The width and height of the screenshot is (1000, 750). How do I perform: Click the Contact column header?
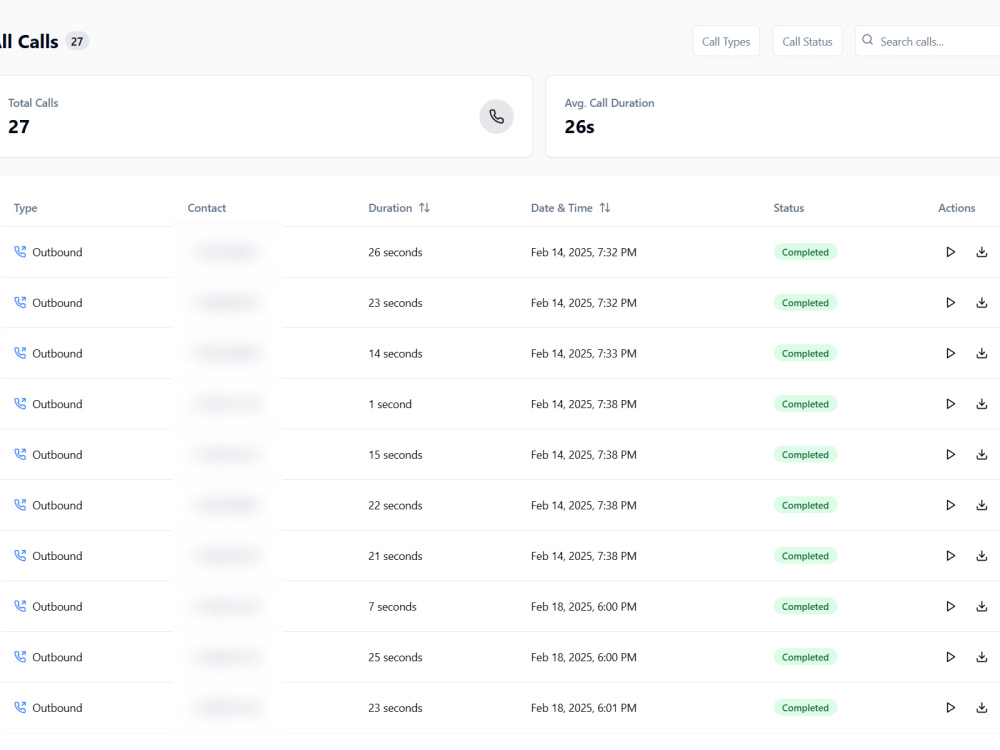(x=207, y=208)
